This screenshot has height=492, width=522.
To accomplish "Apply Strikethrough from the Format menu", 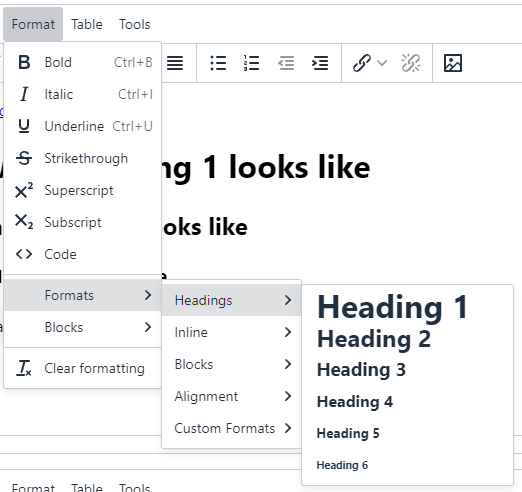I will [x=83, y=158].
